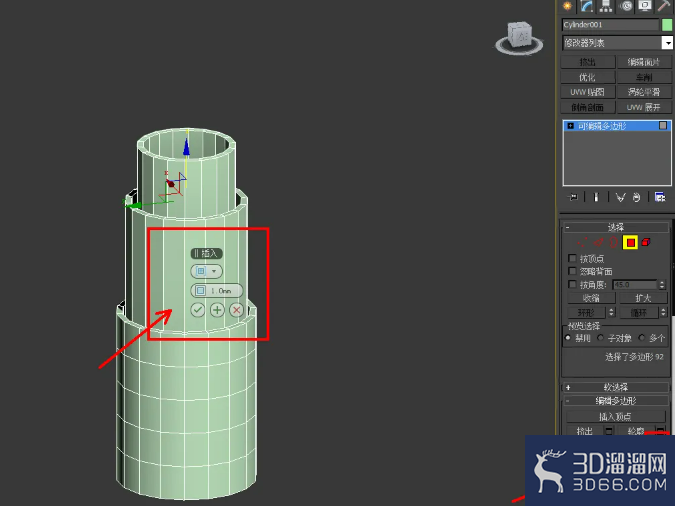
Task: Click the 插入 caddy title label
Action: tap(207, 253)
